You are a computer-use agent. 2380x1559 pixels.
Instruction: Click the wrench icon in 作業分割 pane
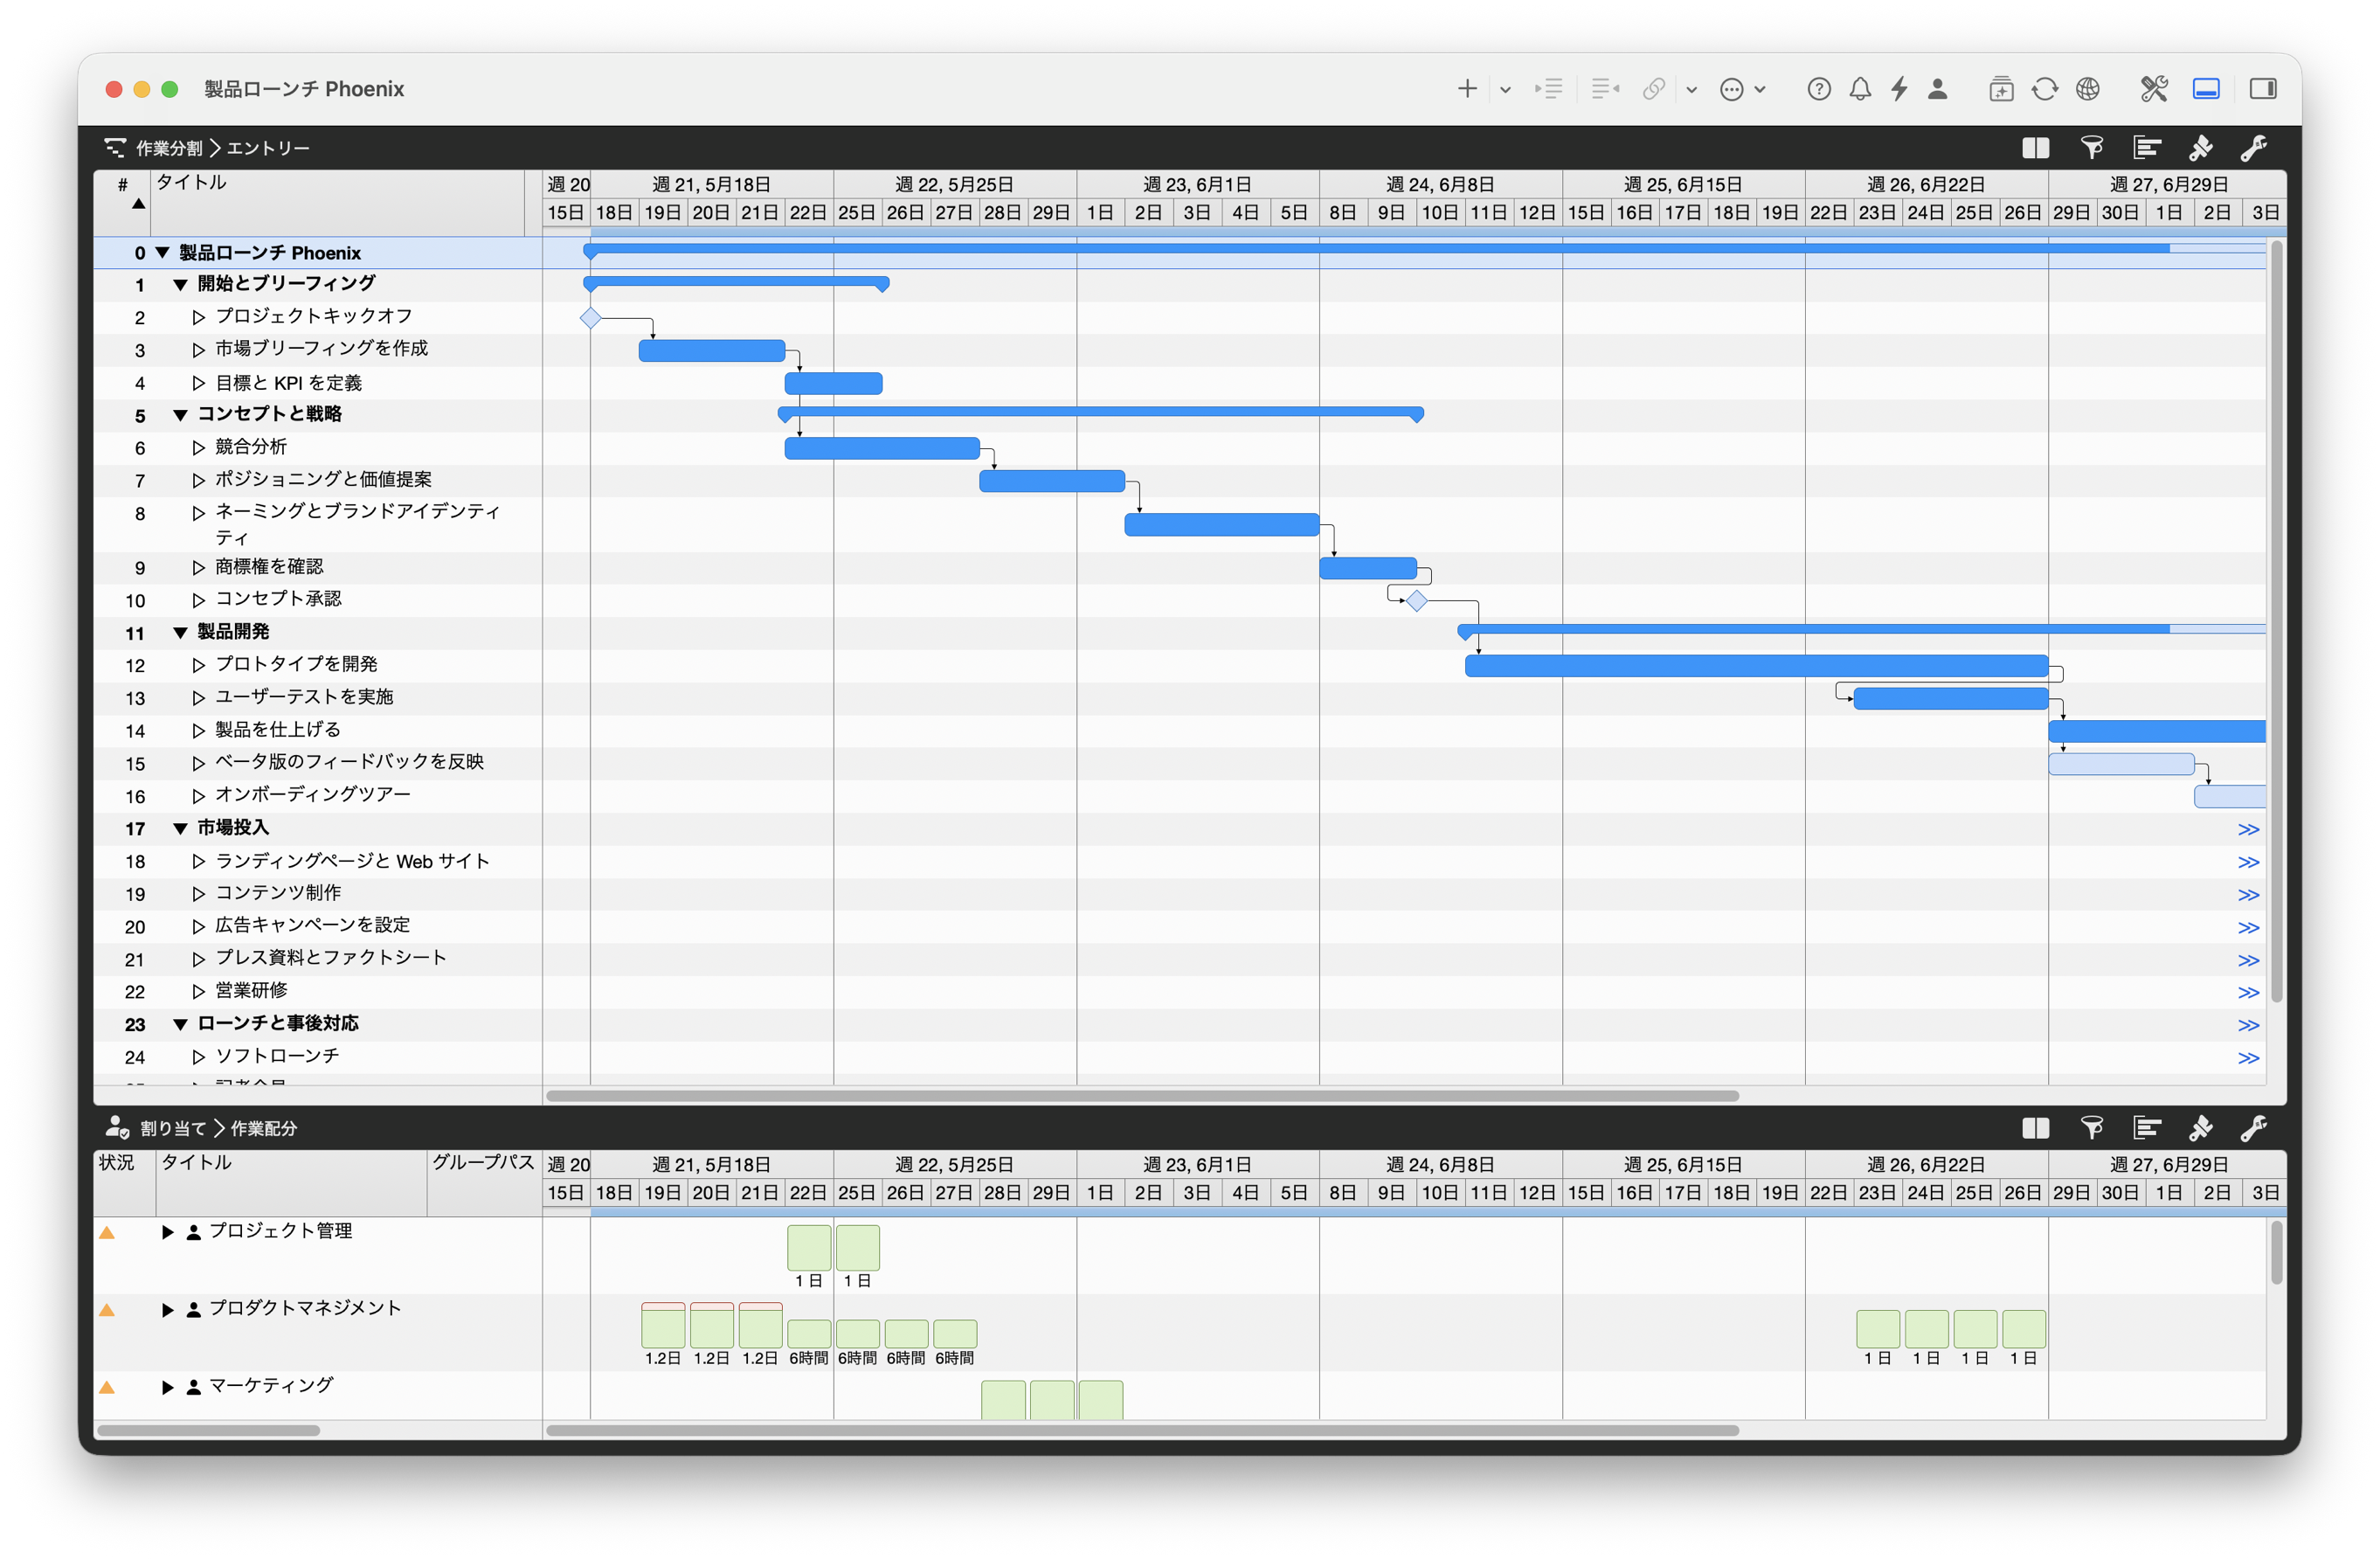coord(2254,148)
